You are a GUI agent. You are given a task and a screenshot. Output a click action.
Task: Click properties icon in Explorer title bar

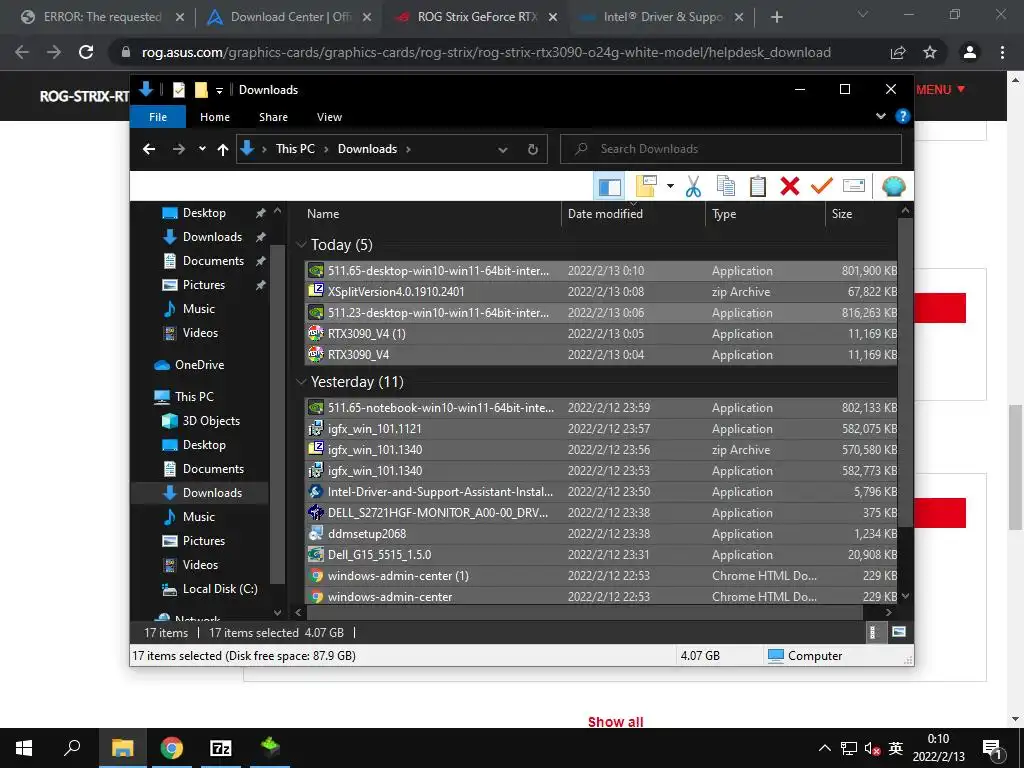pyautogui.click(x=178, y=90)
